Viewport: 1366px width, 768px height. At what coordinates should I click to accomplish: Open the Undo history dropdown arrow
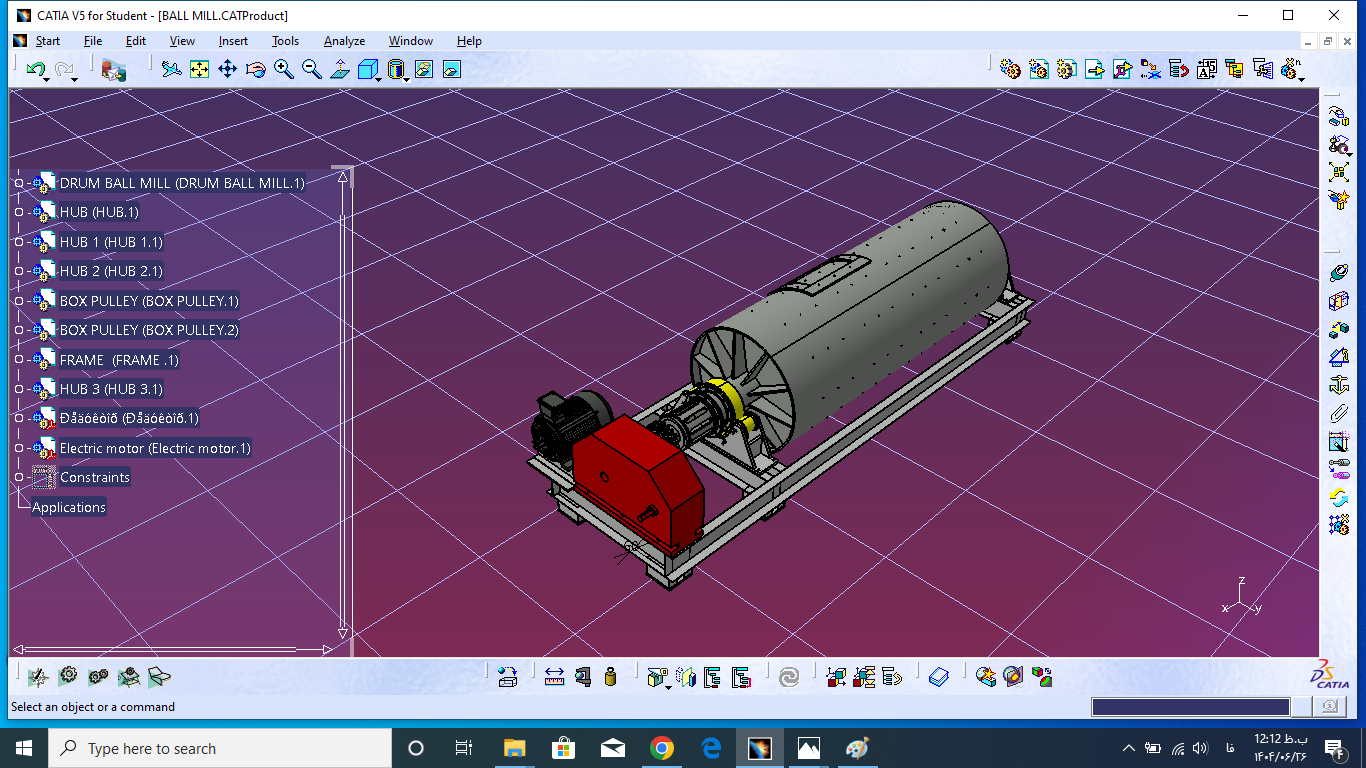(46, 78)
